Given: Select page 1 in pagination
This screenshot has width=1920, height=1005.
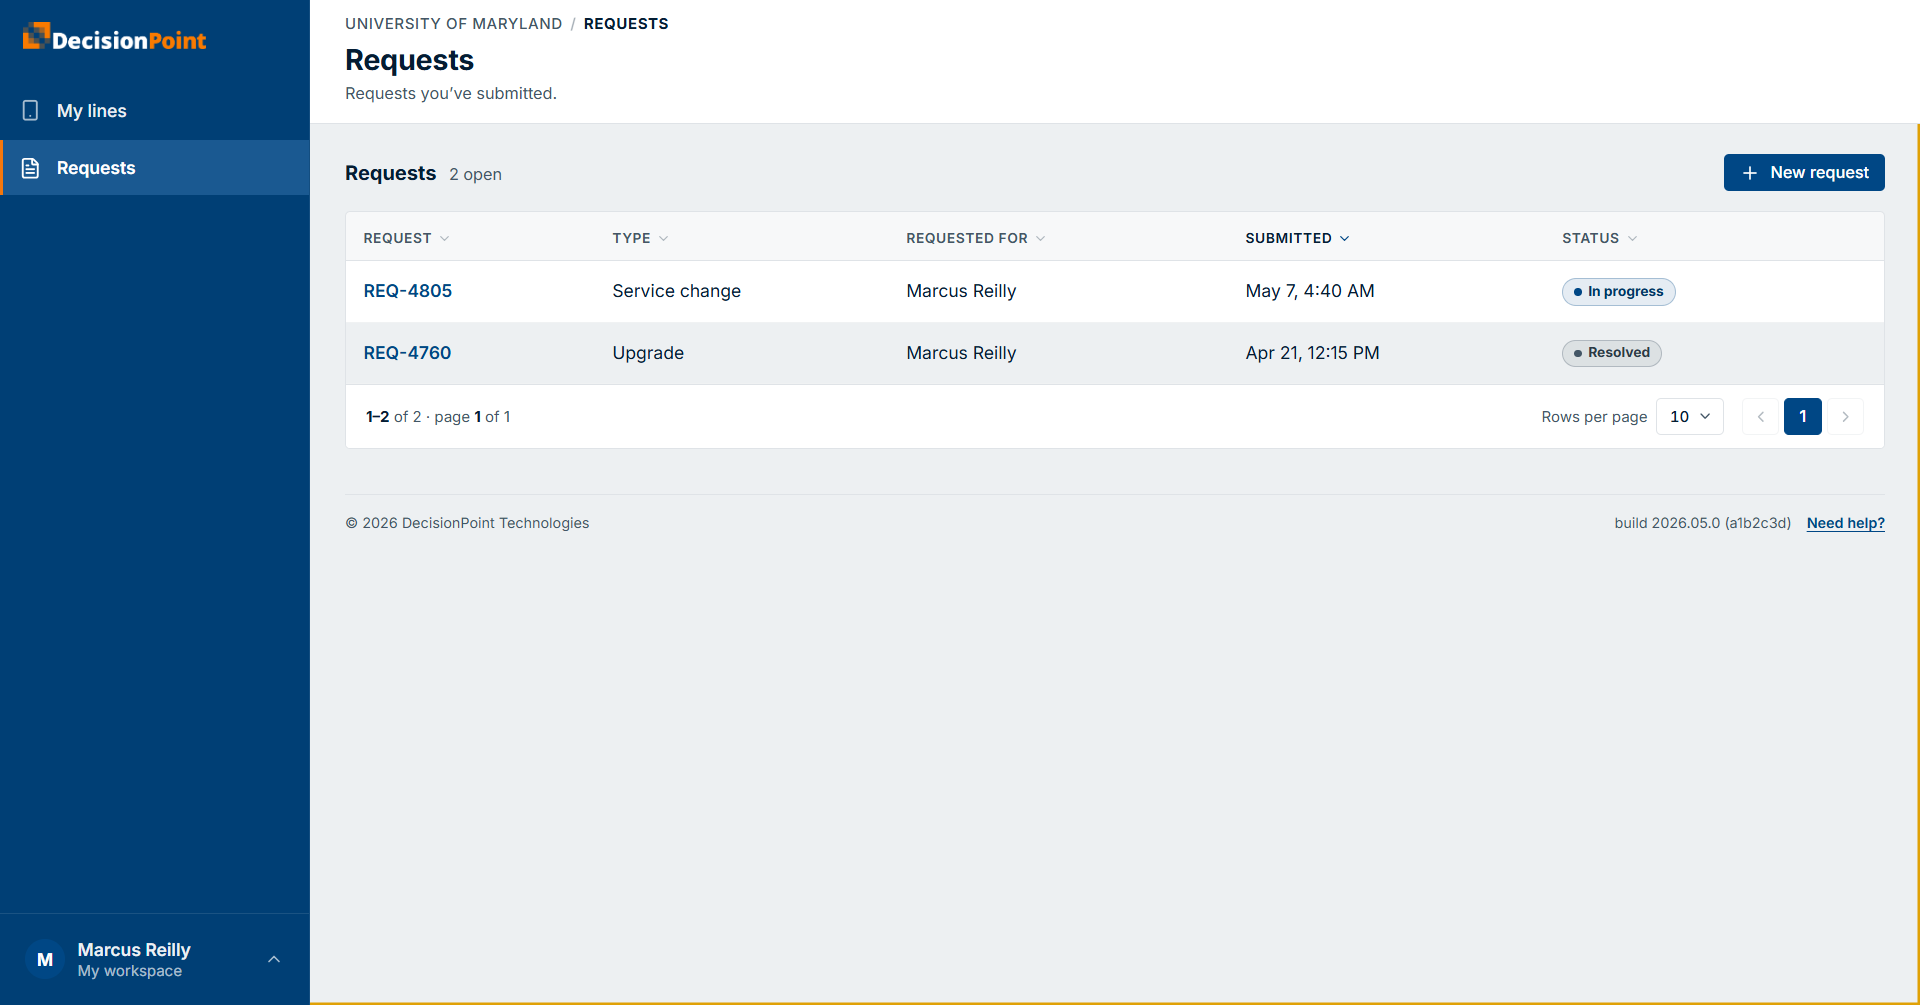Looking at the screenshot, I should coord(1803,417).
